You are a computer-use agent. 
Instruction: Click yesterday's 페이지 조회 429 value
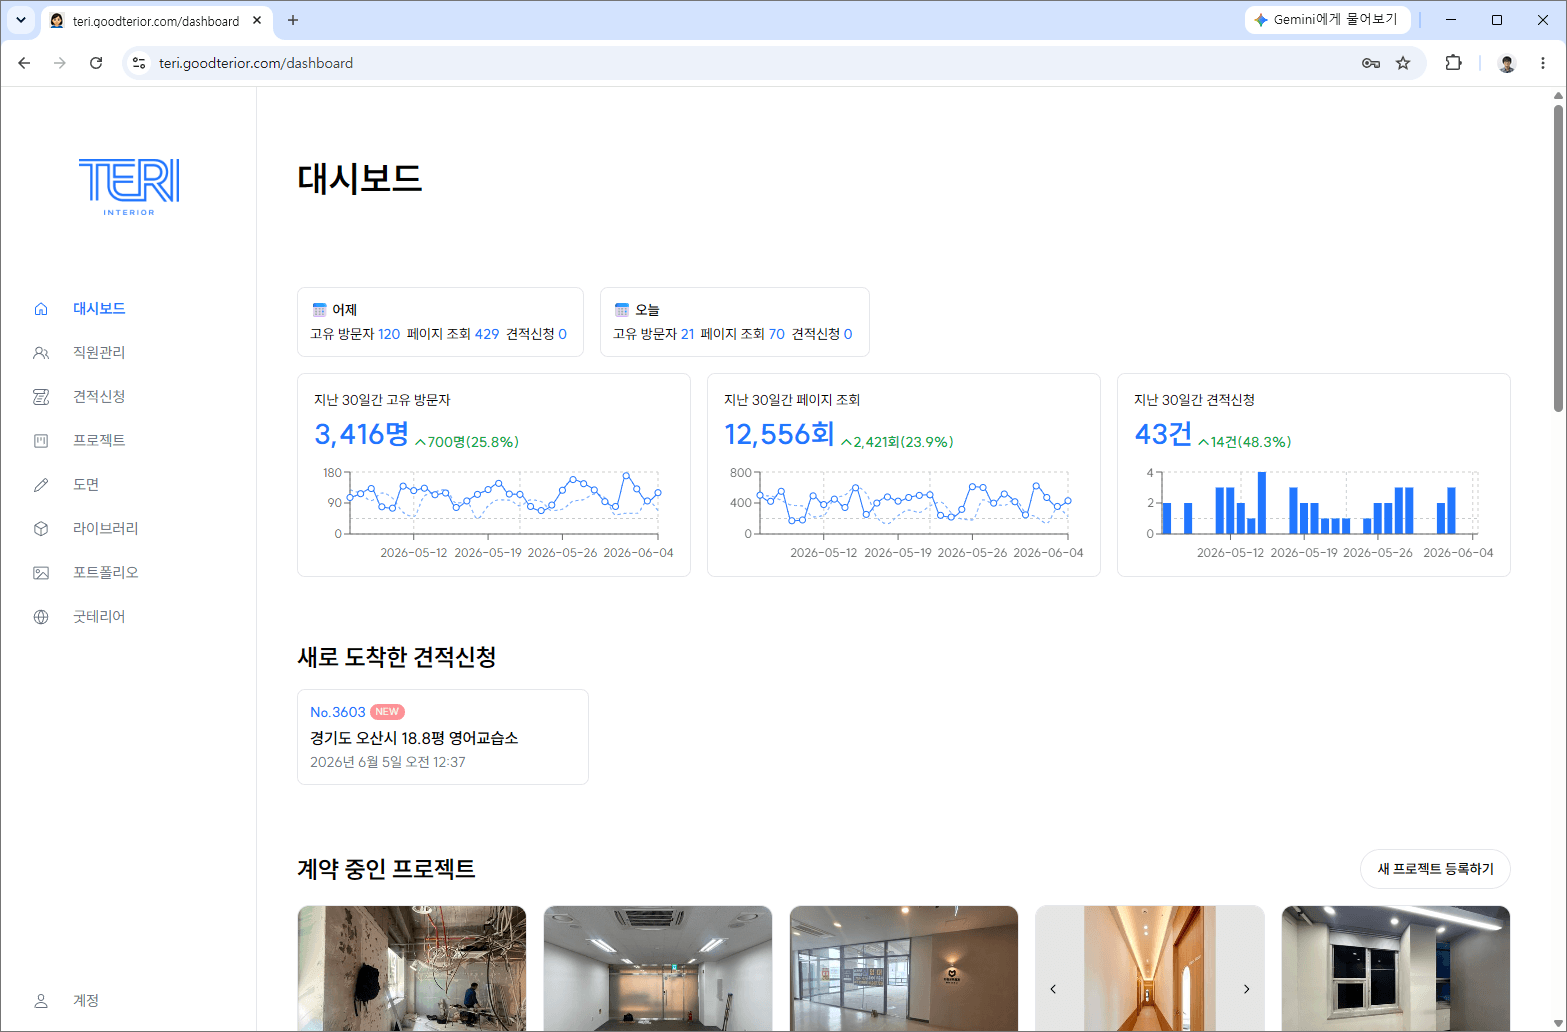click(487, 334)
